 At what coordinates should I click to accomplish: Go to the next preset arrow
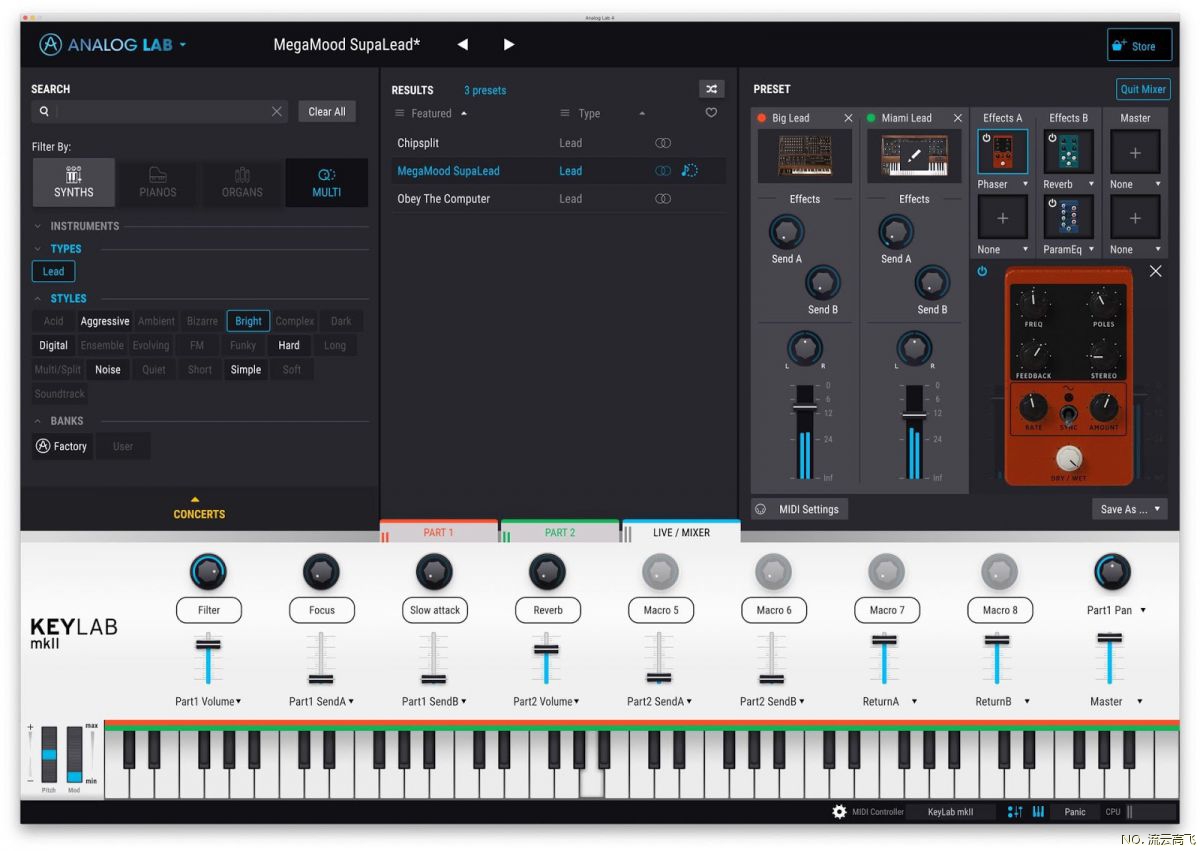coord(509,45)
